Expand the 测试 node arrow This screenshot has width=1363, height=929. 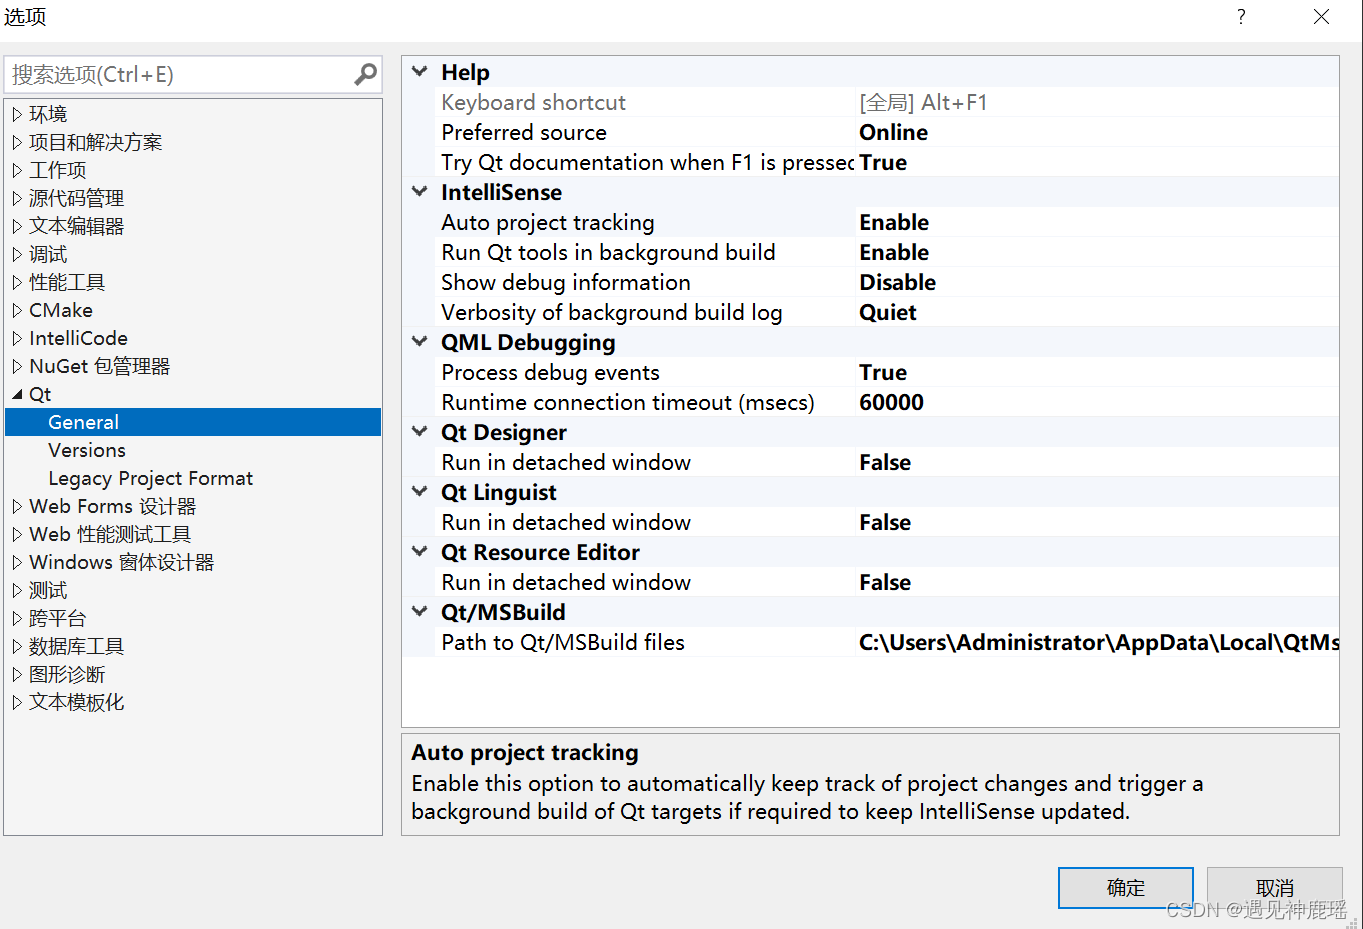pyautogui.click(x=17, y=590)
